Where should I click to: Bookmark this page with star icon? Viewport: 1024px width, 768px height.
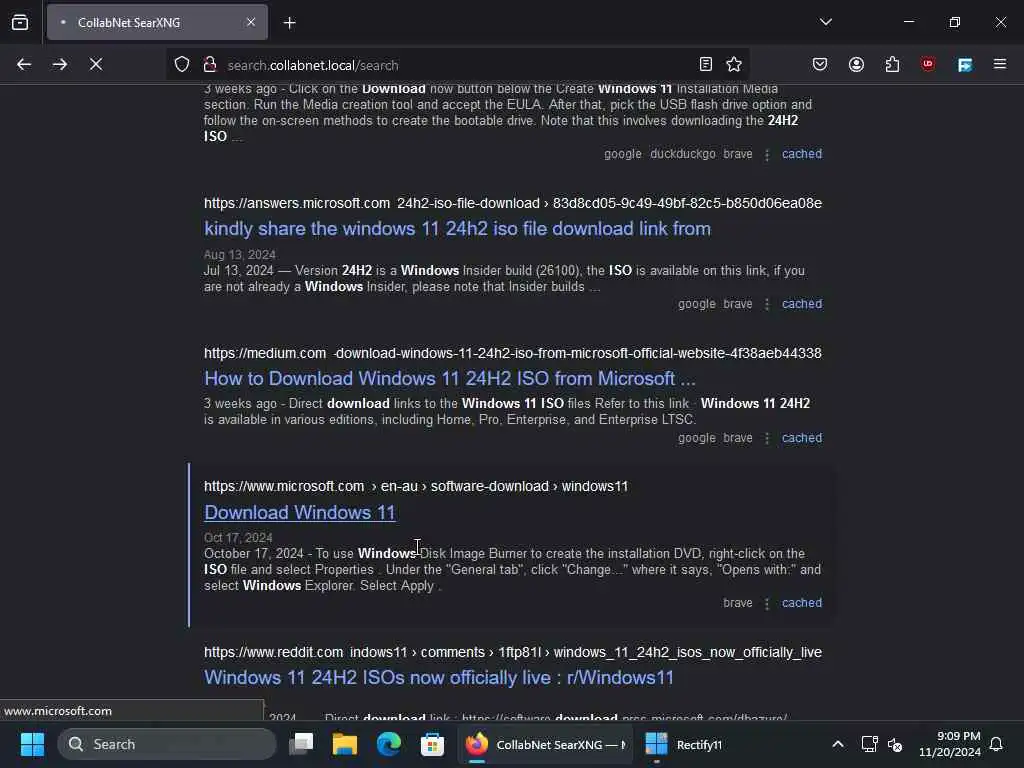tap(734, 64)
